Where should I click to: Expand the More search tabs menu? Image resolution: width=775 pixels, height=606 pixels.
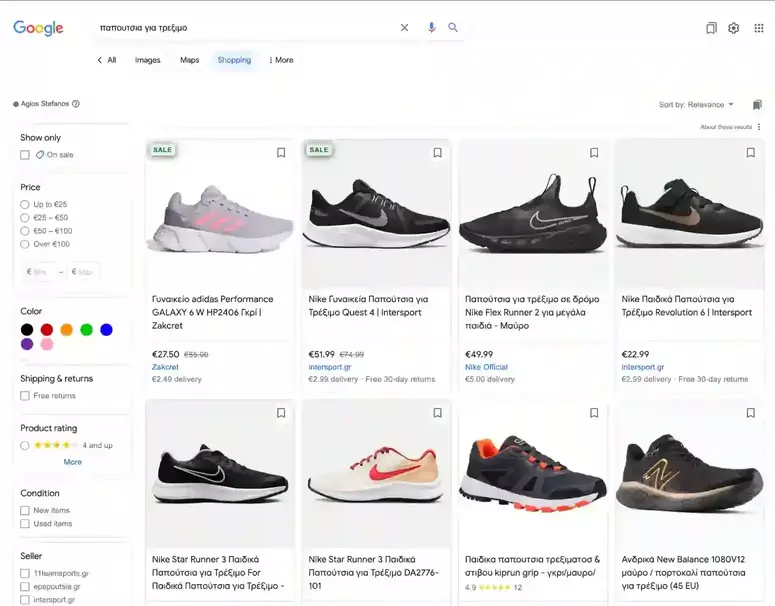(x=281, y=60)
